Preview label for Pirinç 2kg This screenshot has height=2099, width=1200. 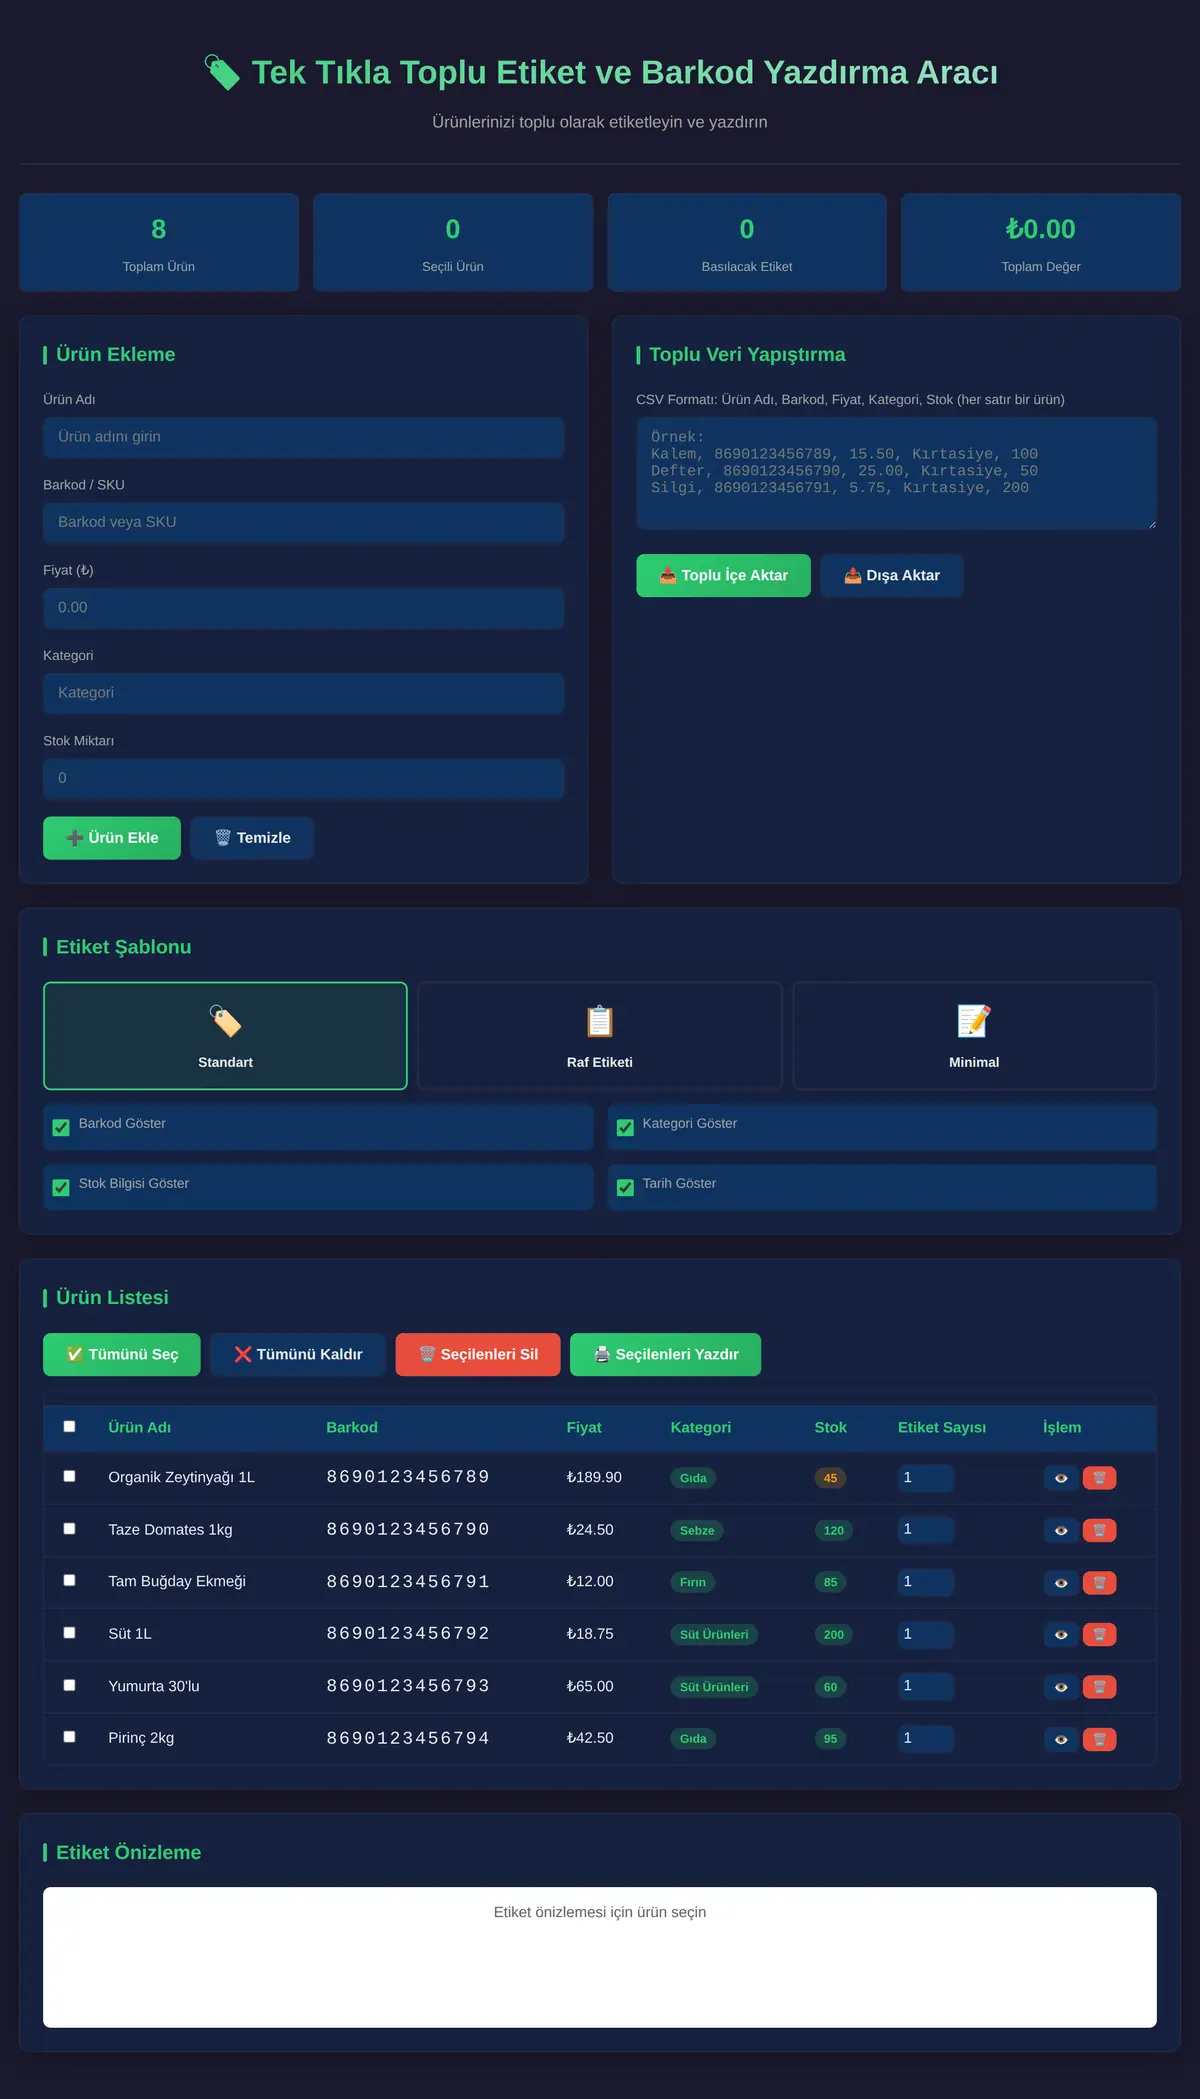point(1060,1739)
